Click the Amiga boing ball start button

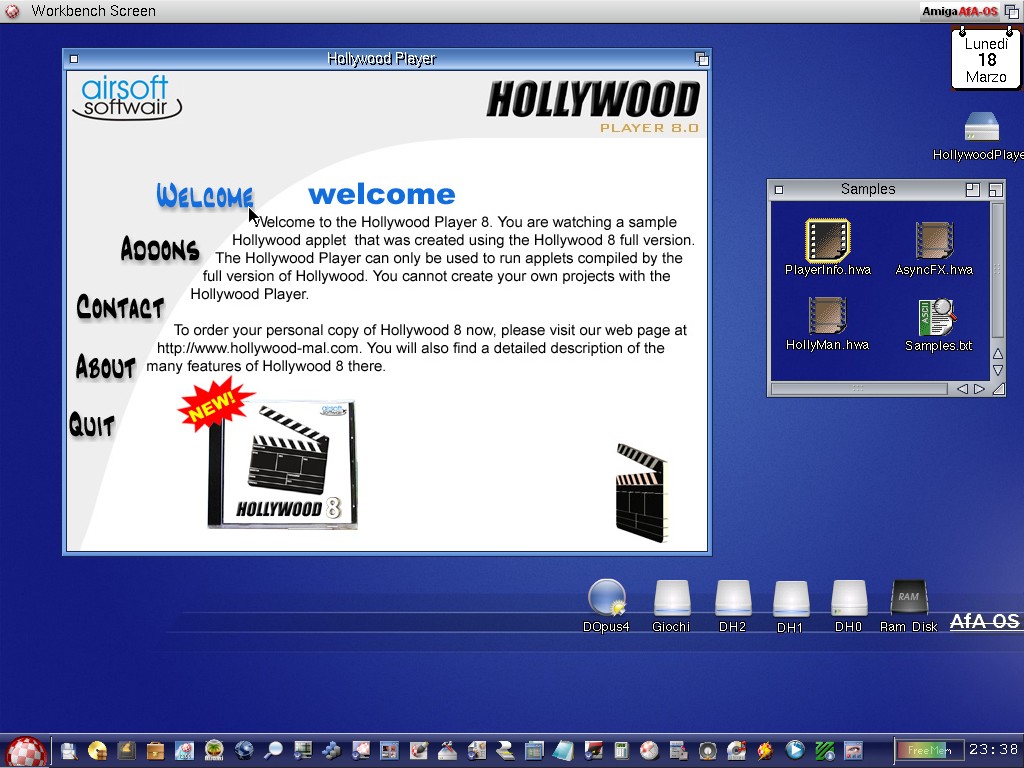25,751
